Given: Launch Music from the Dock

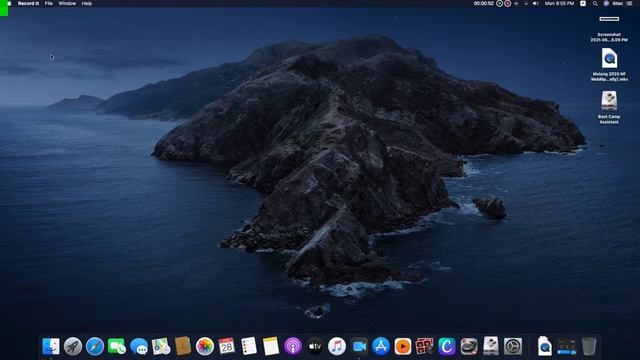Looking at the screenshot, I should tap(337, 347).
